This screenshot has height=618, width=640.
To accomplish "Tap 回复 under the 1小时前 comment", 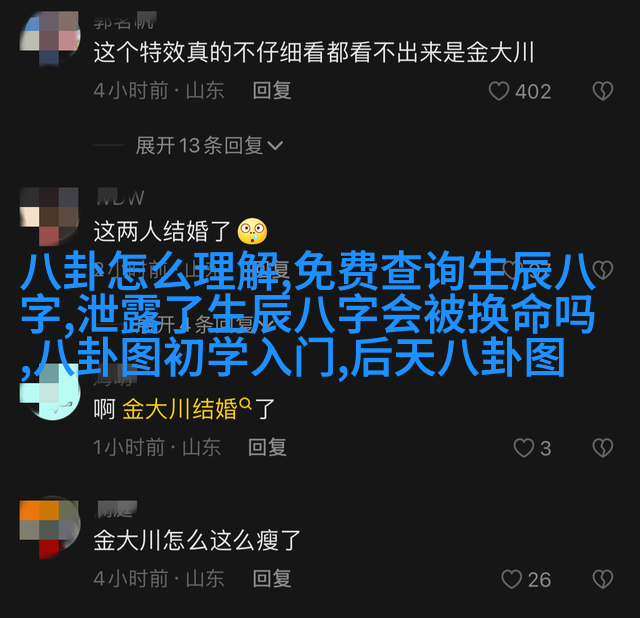I will [267, 447].
